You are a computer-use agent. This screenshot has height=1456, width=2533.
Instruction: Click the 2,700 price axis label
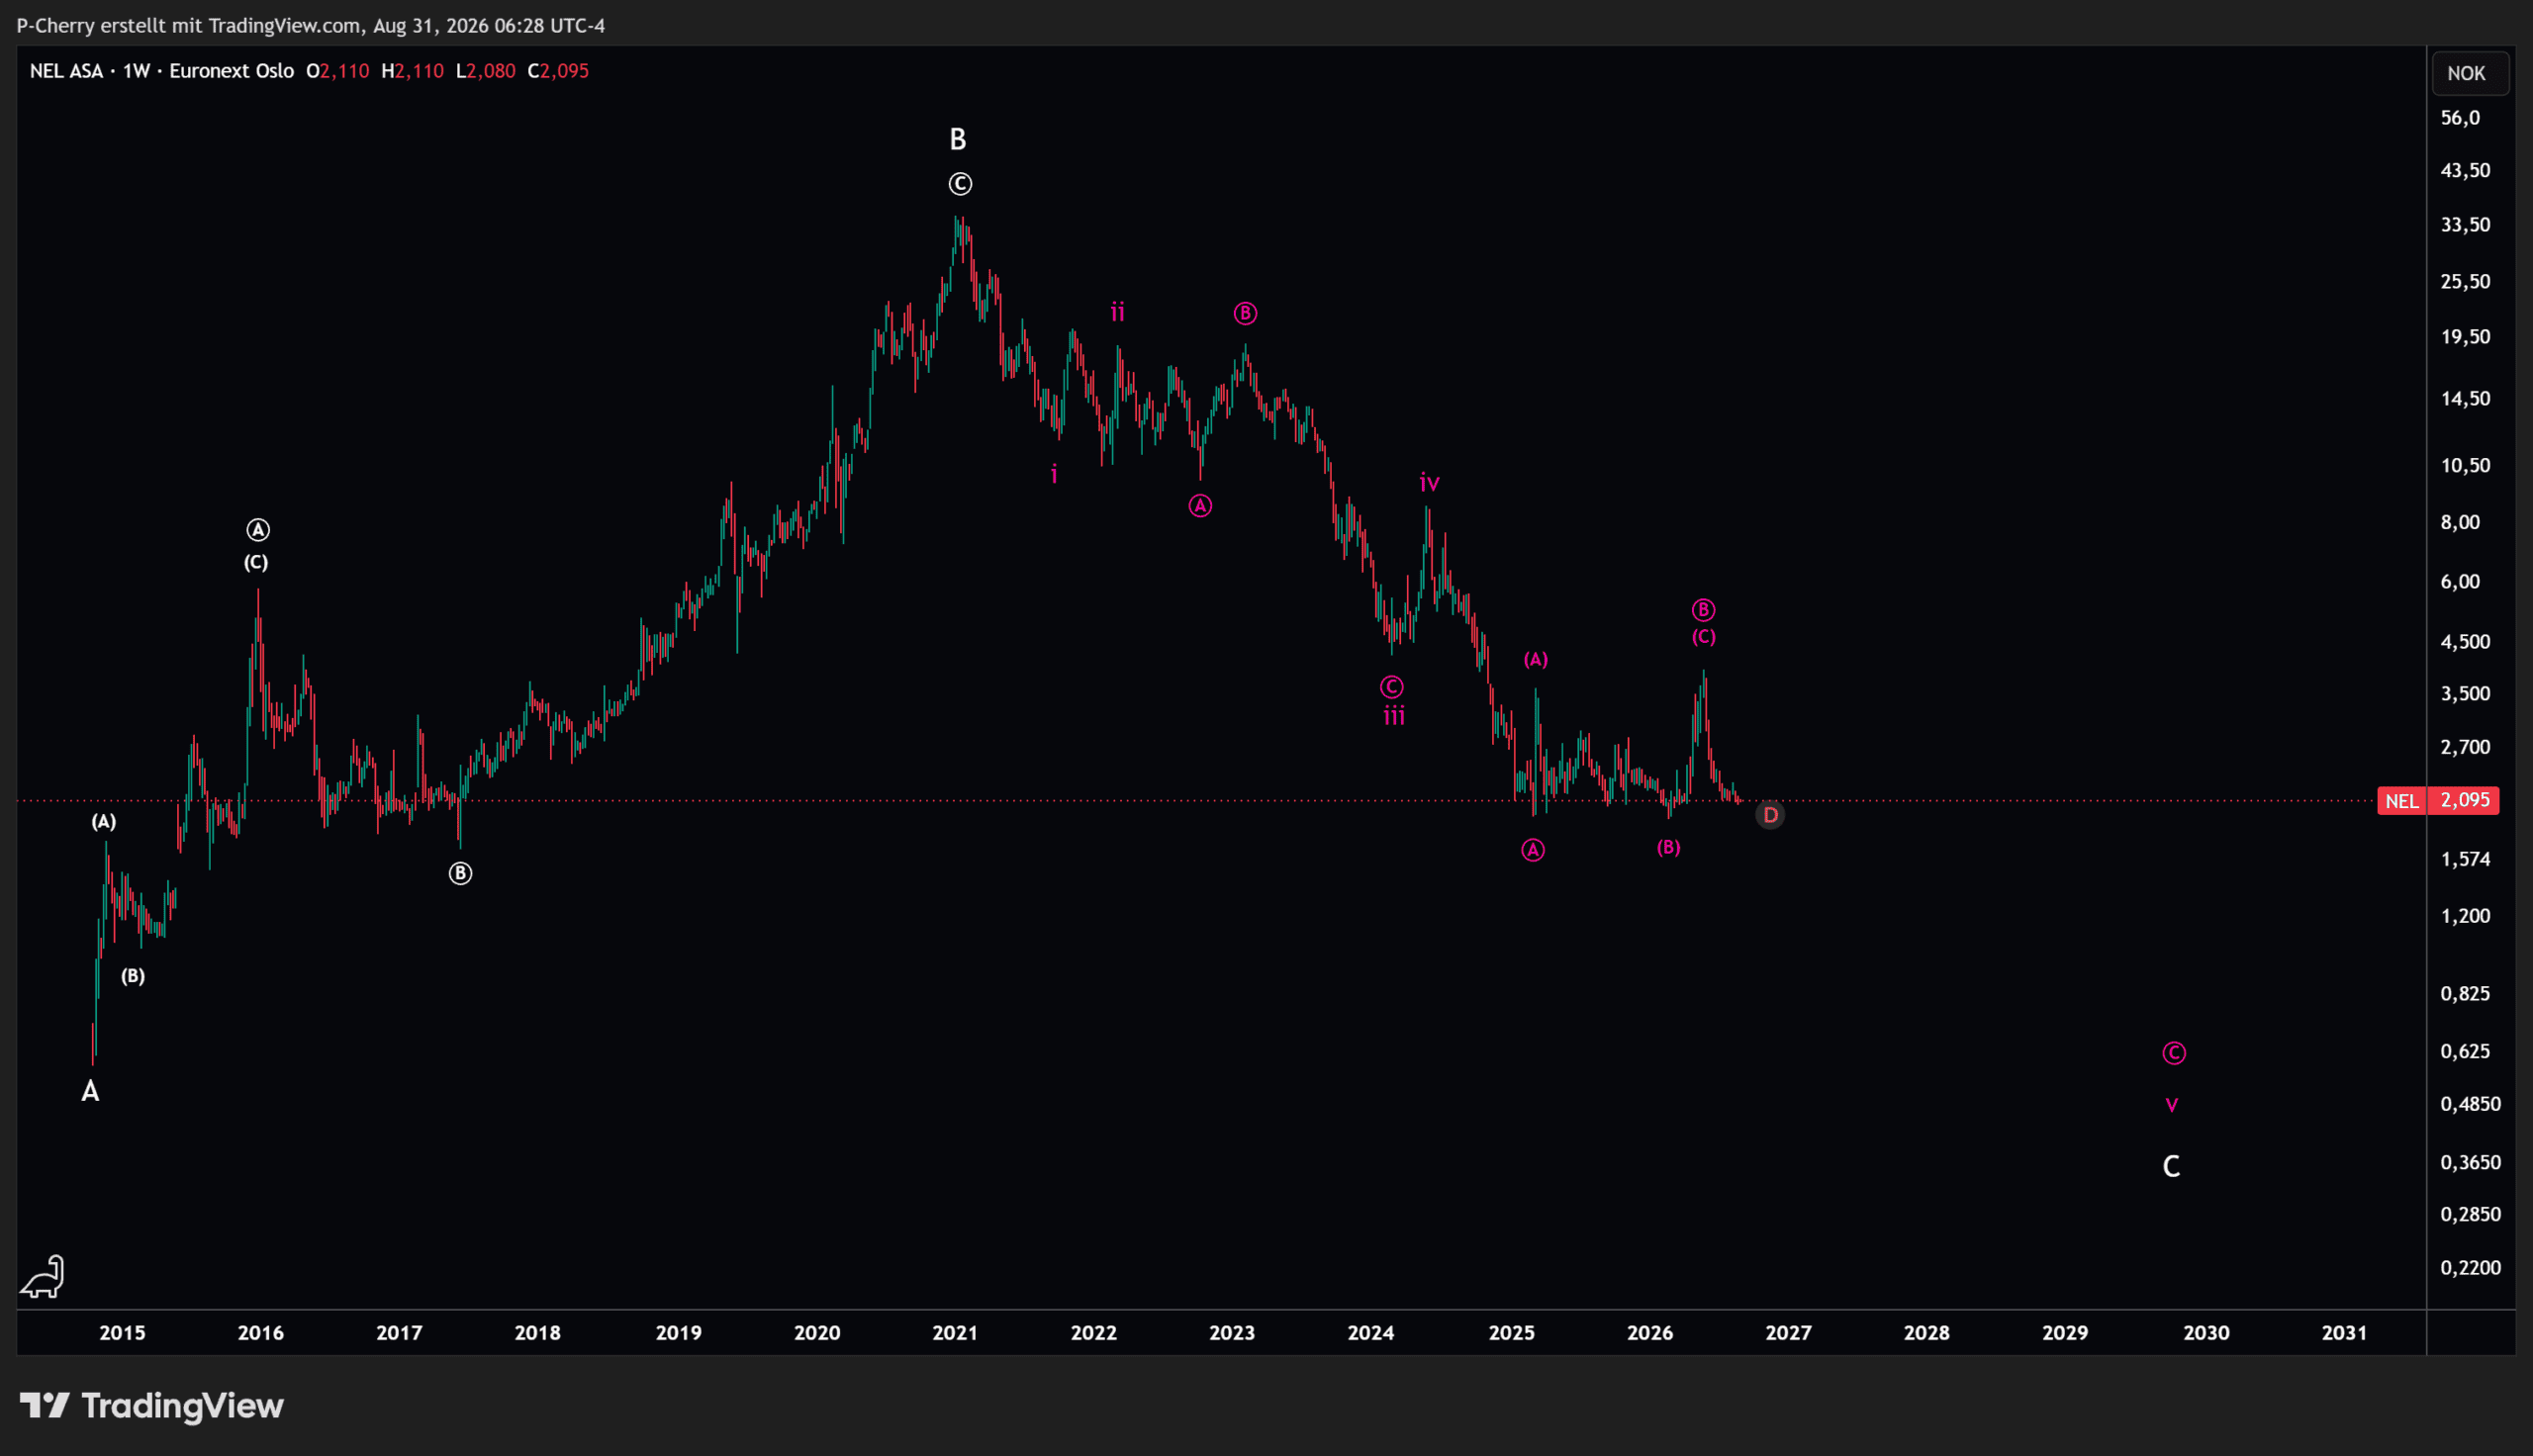point(2465,748)
